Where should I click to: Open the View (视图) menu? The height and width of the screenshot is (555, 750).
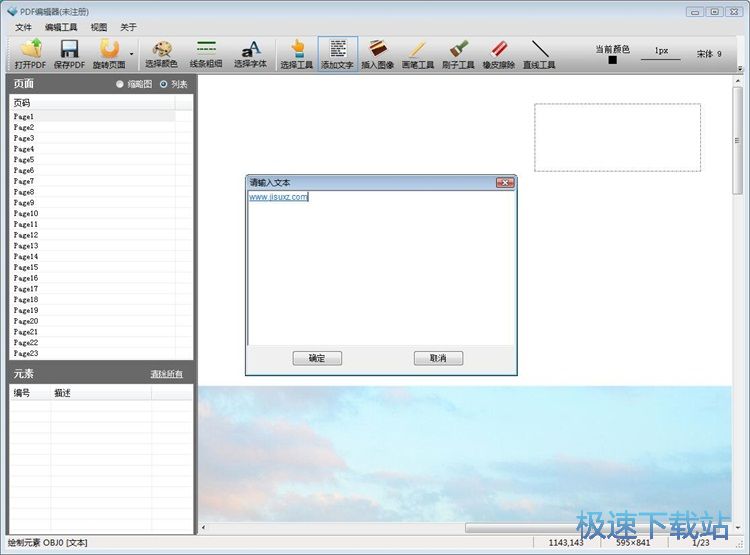[98, 27]
